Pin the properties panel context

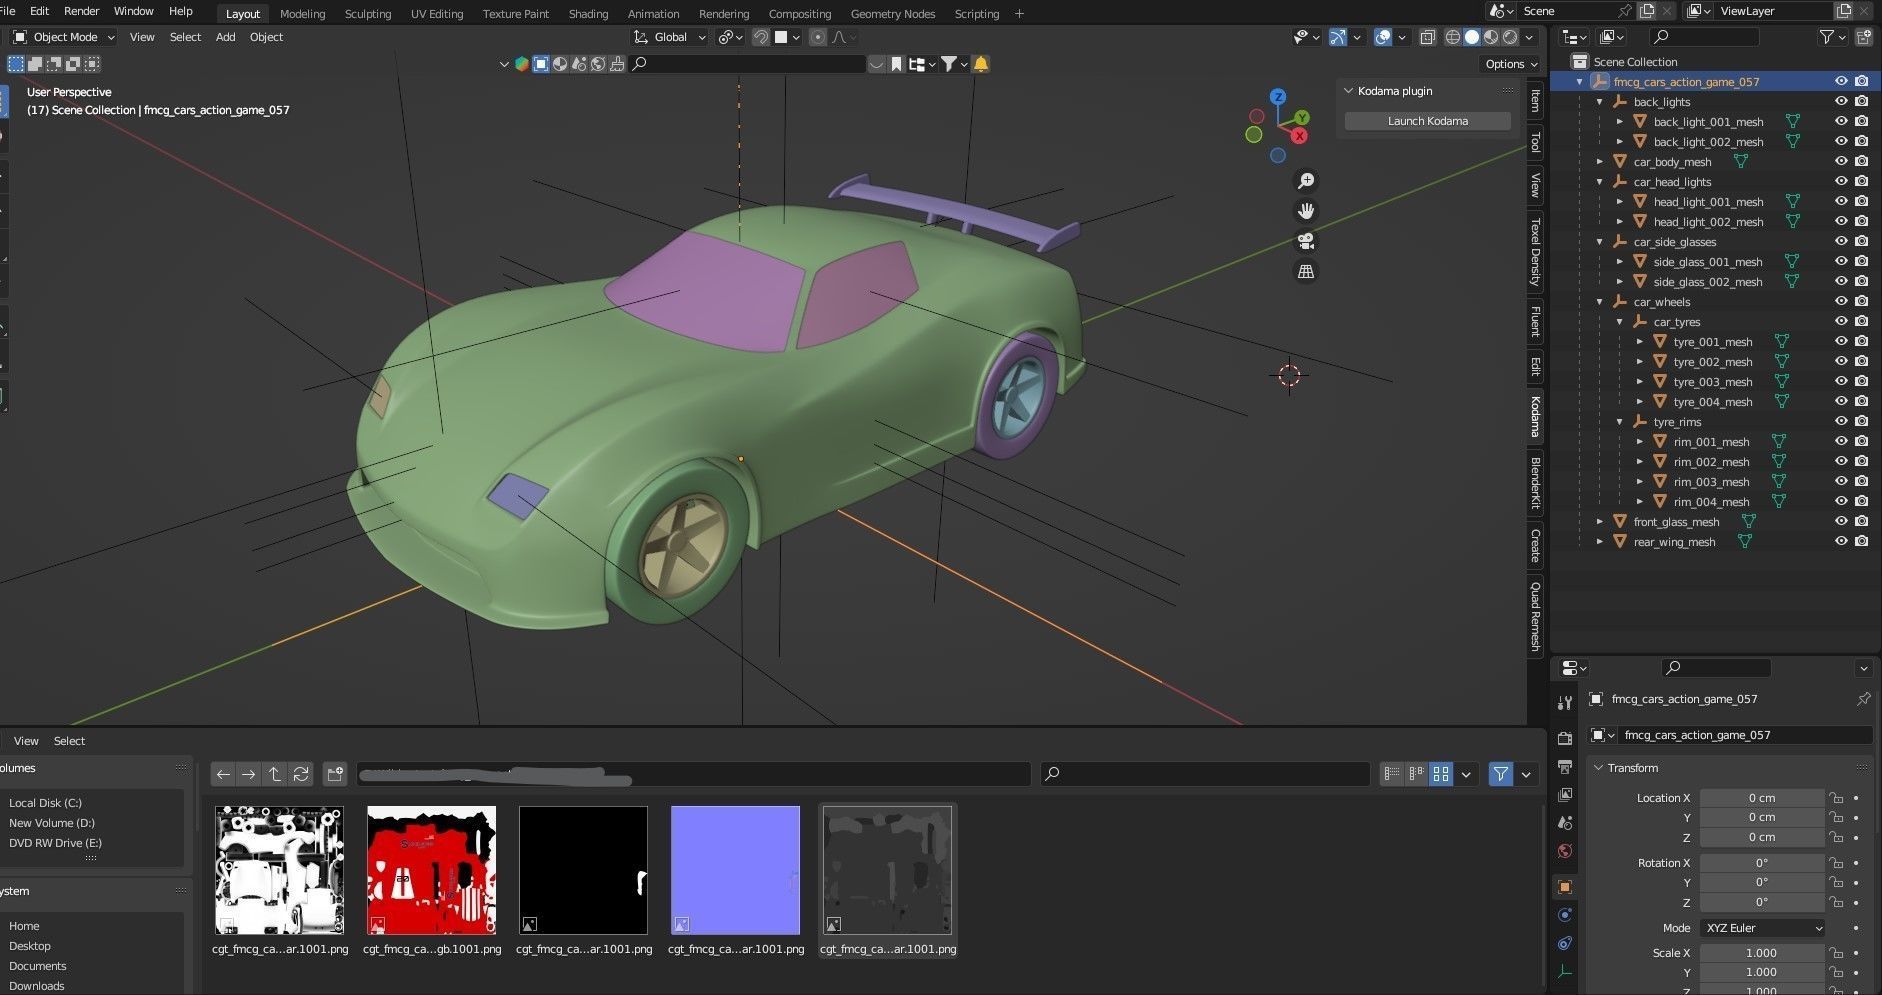click(x=1863, y=699)
